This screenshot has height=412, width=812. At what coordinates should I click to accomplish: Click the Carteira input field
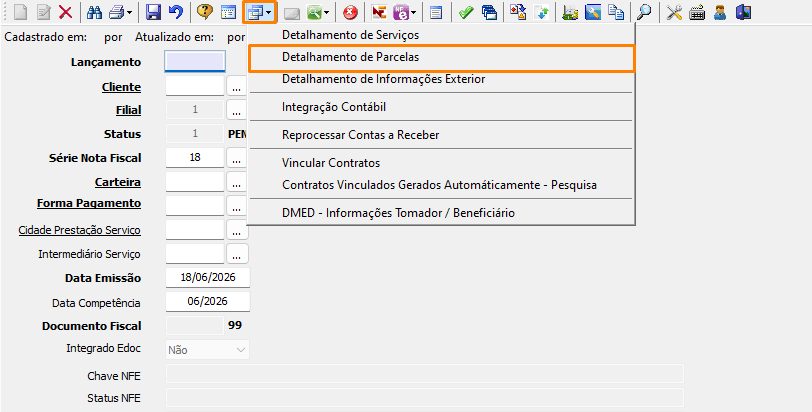tap(195, 182)
